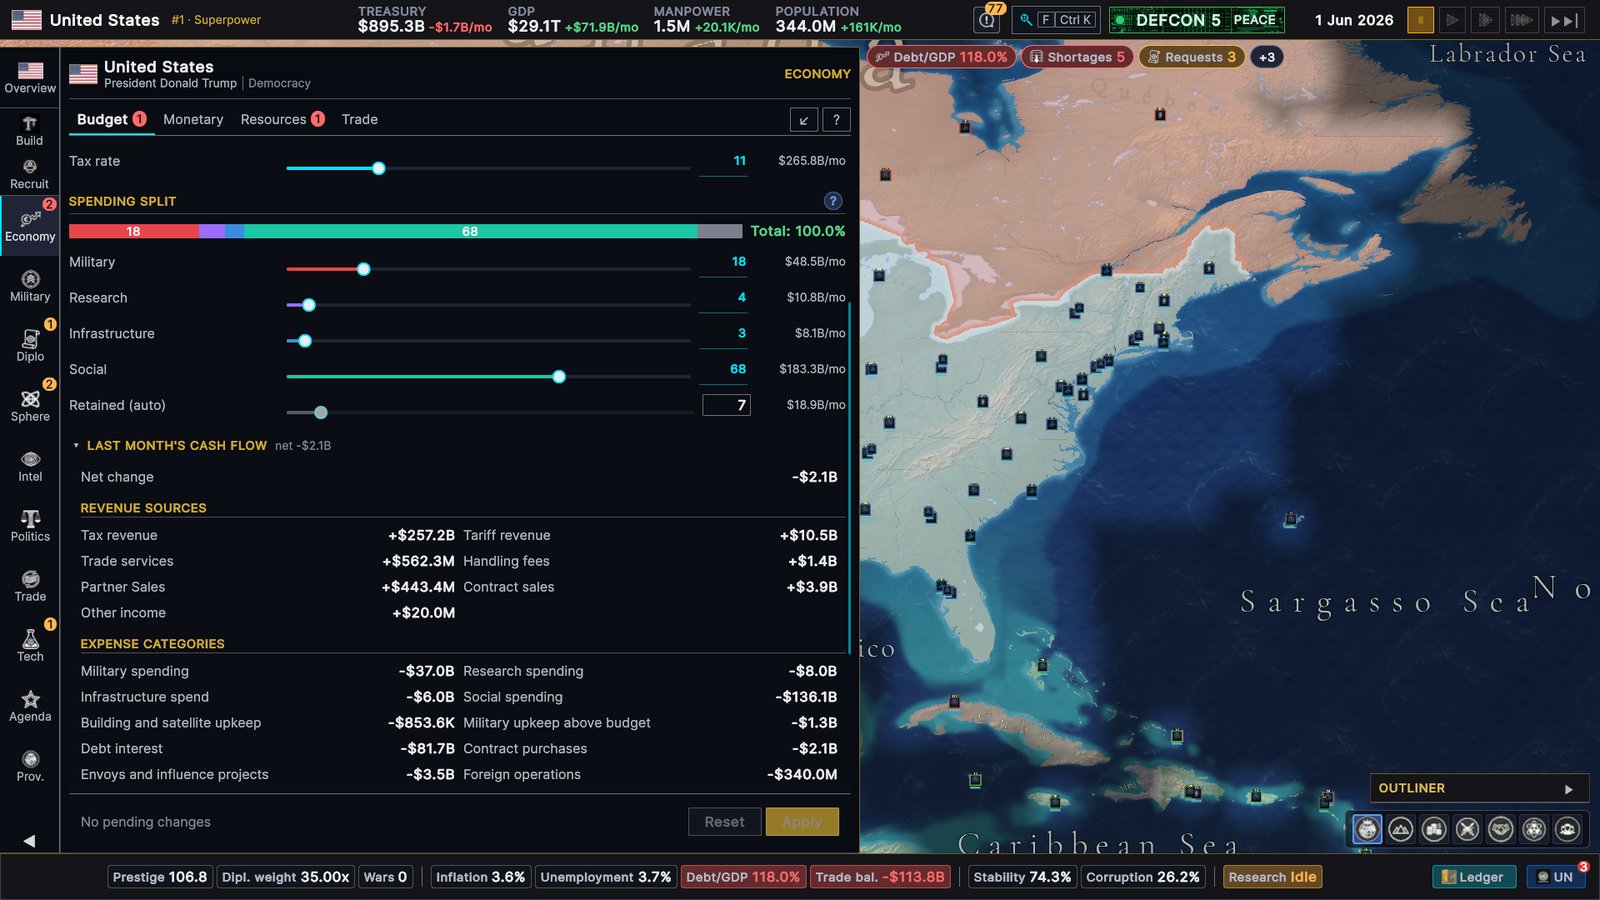Screen dimensions: 1600x900
Task: Adjust the Tax rate slider handle
Action: 378,168
